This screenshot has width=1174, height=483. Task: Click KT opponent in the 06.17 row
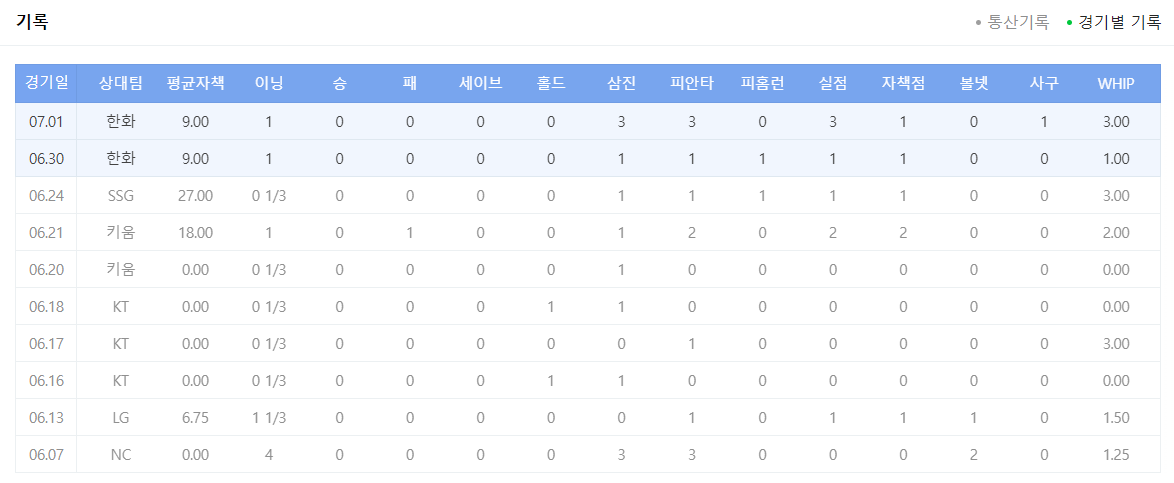click(121, 343)
